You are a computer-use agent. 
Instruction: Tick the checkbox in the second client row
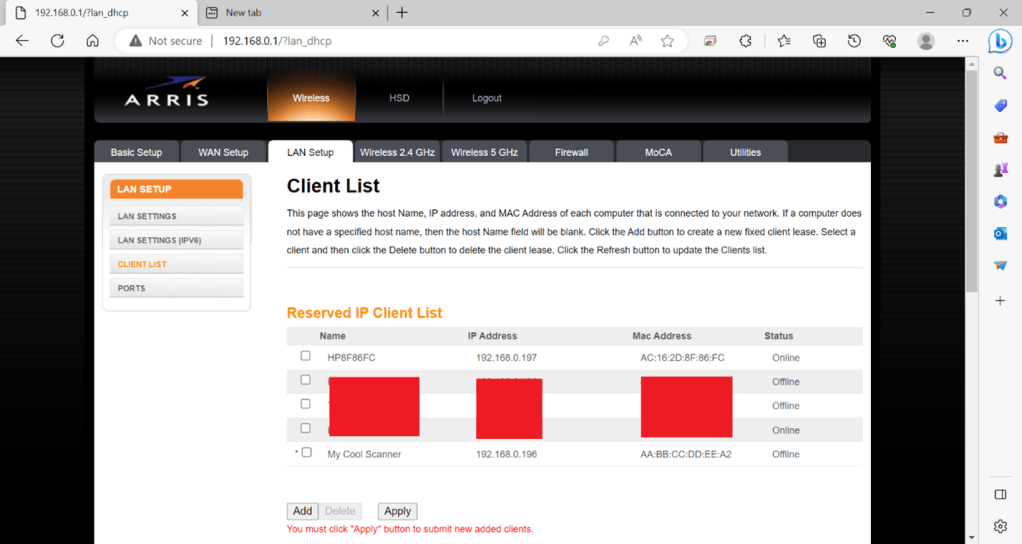306,380
